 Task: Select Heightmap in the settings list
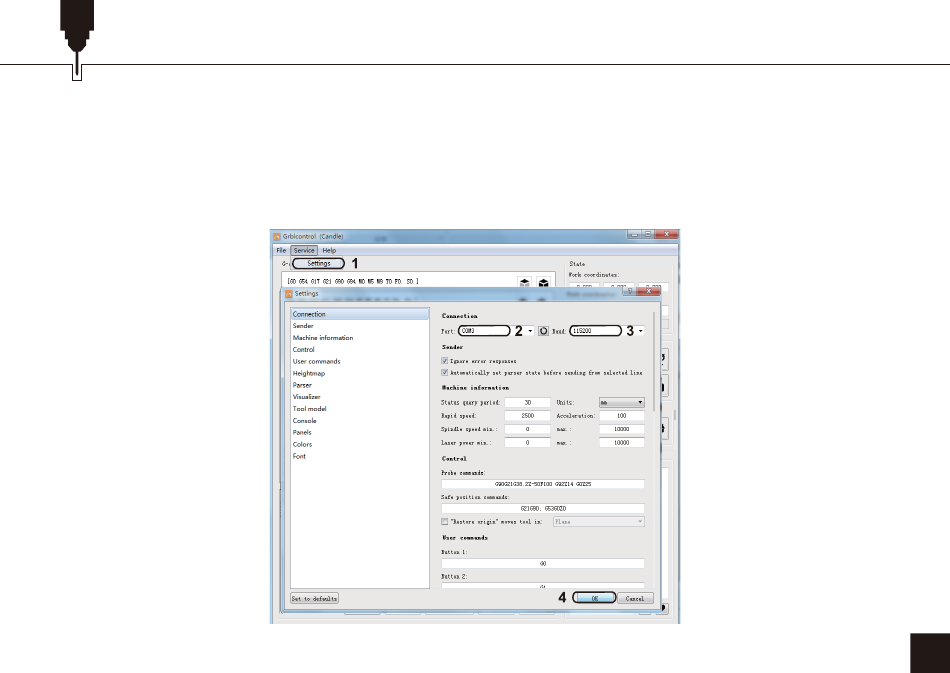click(x=309, y=373)
